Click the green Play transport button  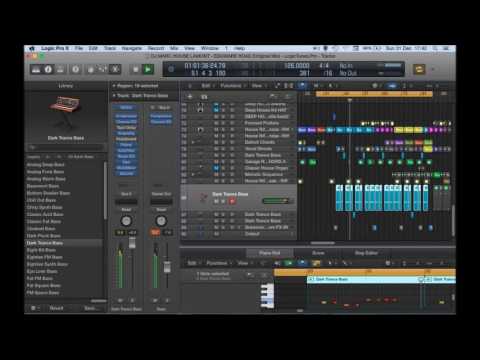click(x=148, y=69)
